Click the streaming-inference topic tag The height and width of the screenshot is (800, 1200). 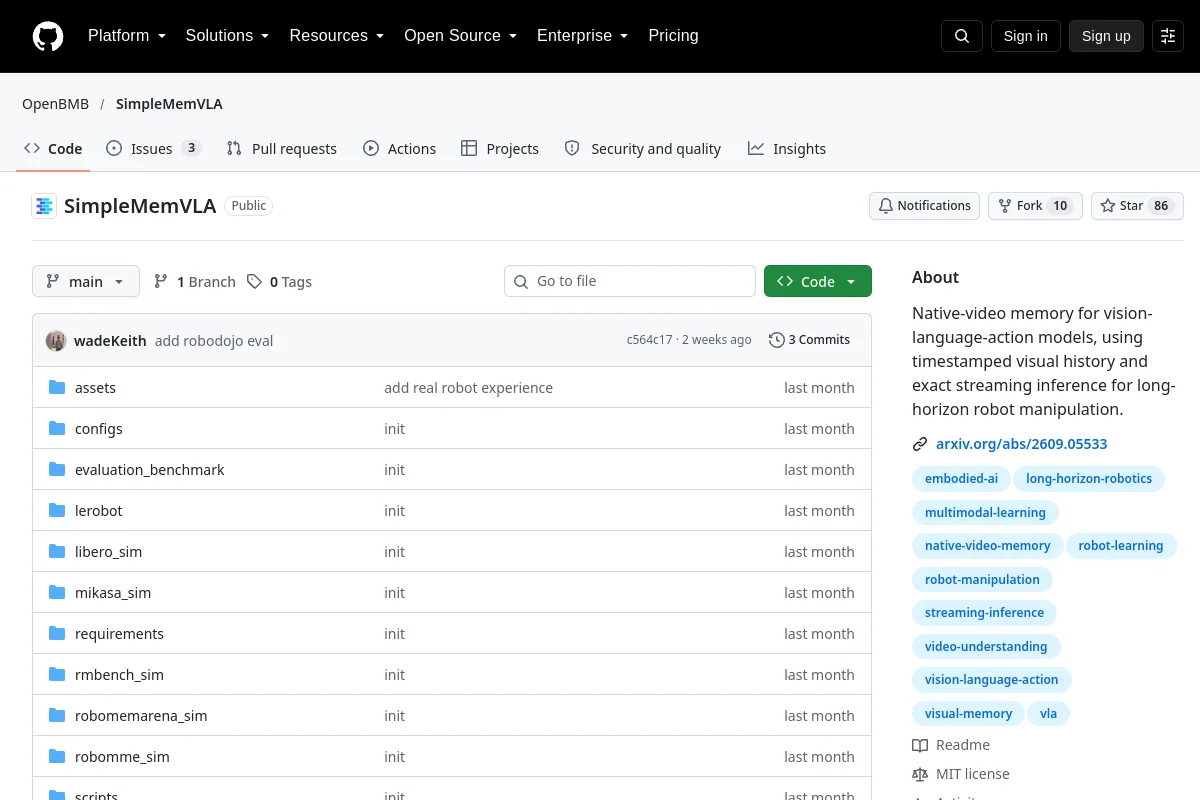pyautogui.click(x=984, y=613)
